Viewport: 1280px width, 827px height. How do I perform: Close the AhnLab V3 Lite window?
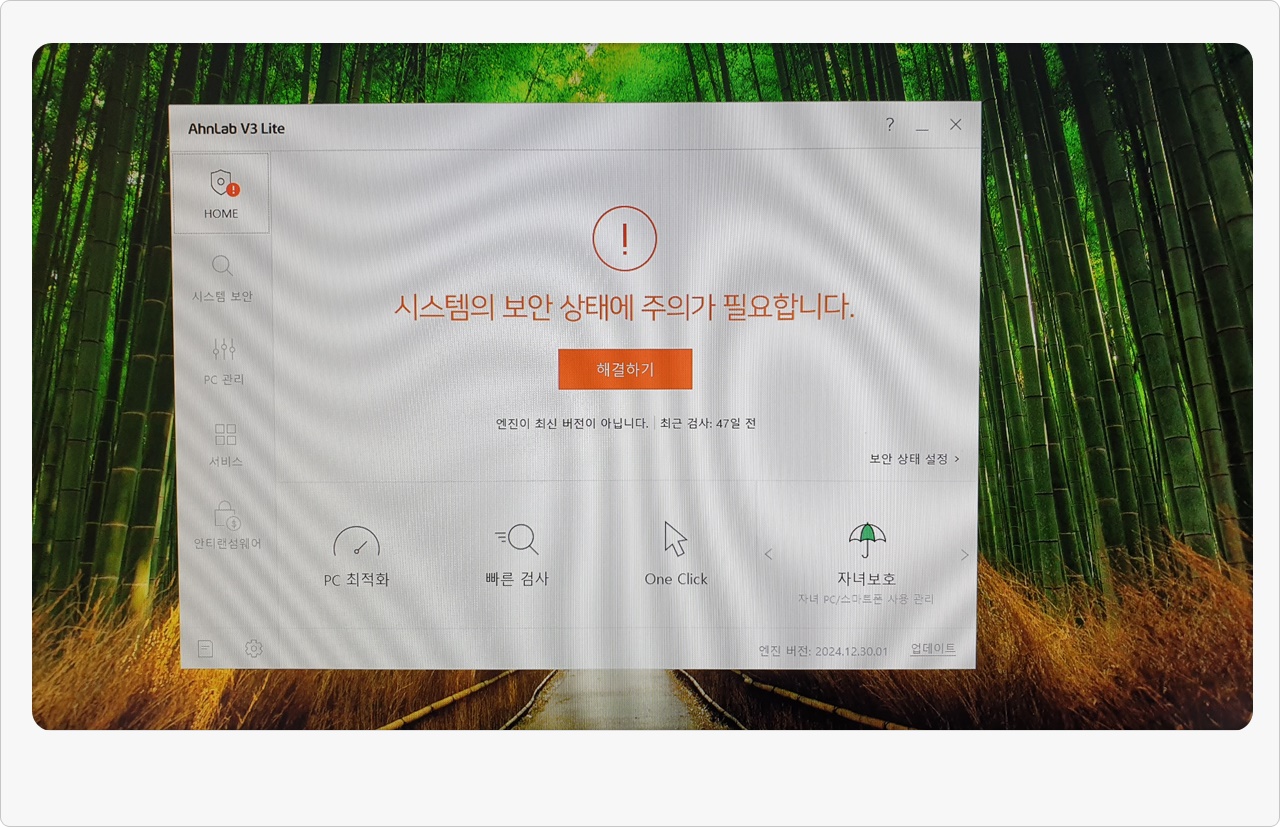[956, 125]
